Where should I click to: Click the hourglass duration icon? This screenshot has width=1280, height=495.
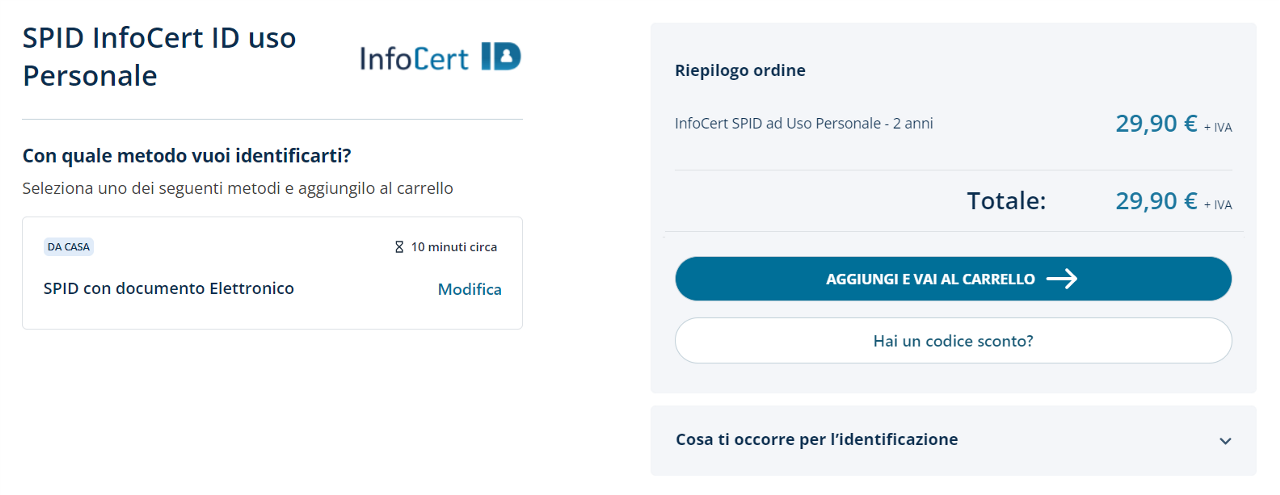pos(399,247)
